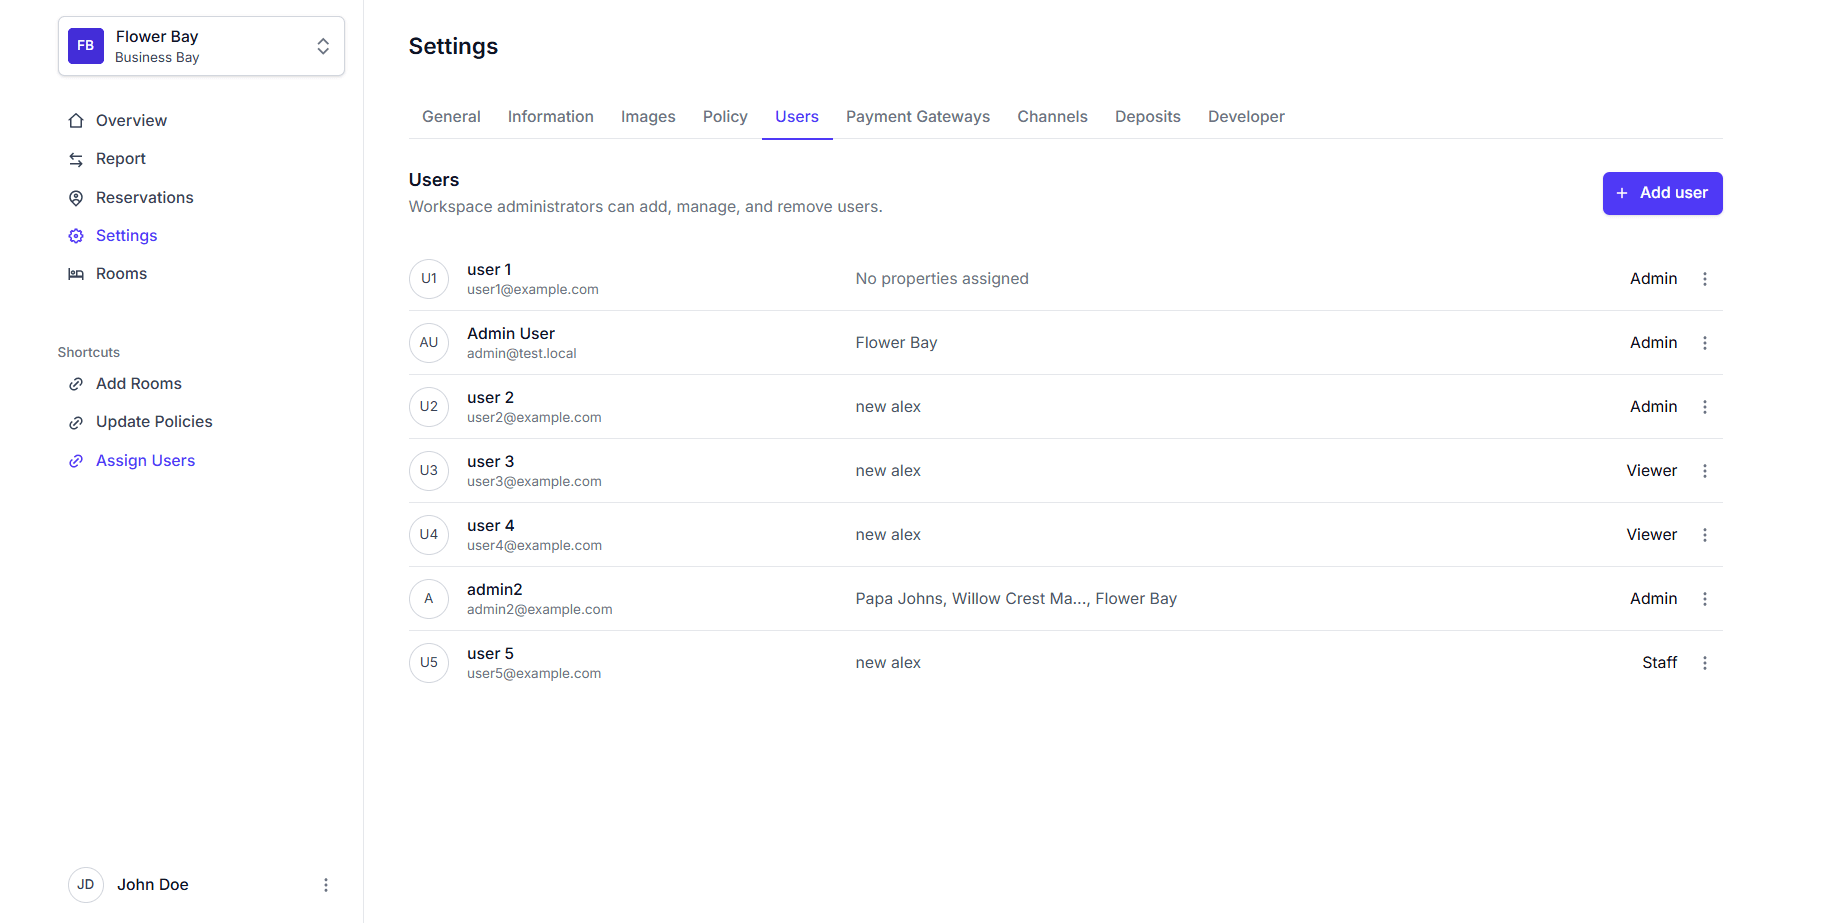1847x923 pixels.
Task: Click the Reservations pin icon
Action: tap(76, 198)
